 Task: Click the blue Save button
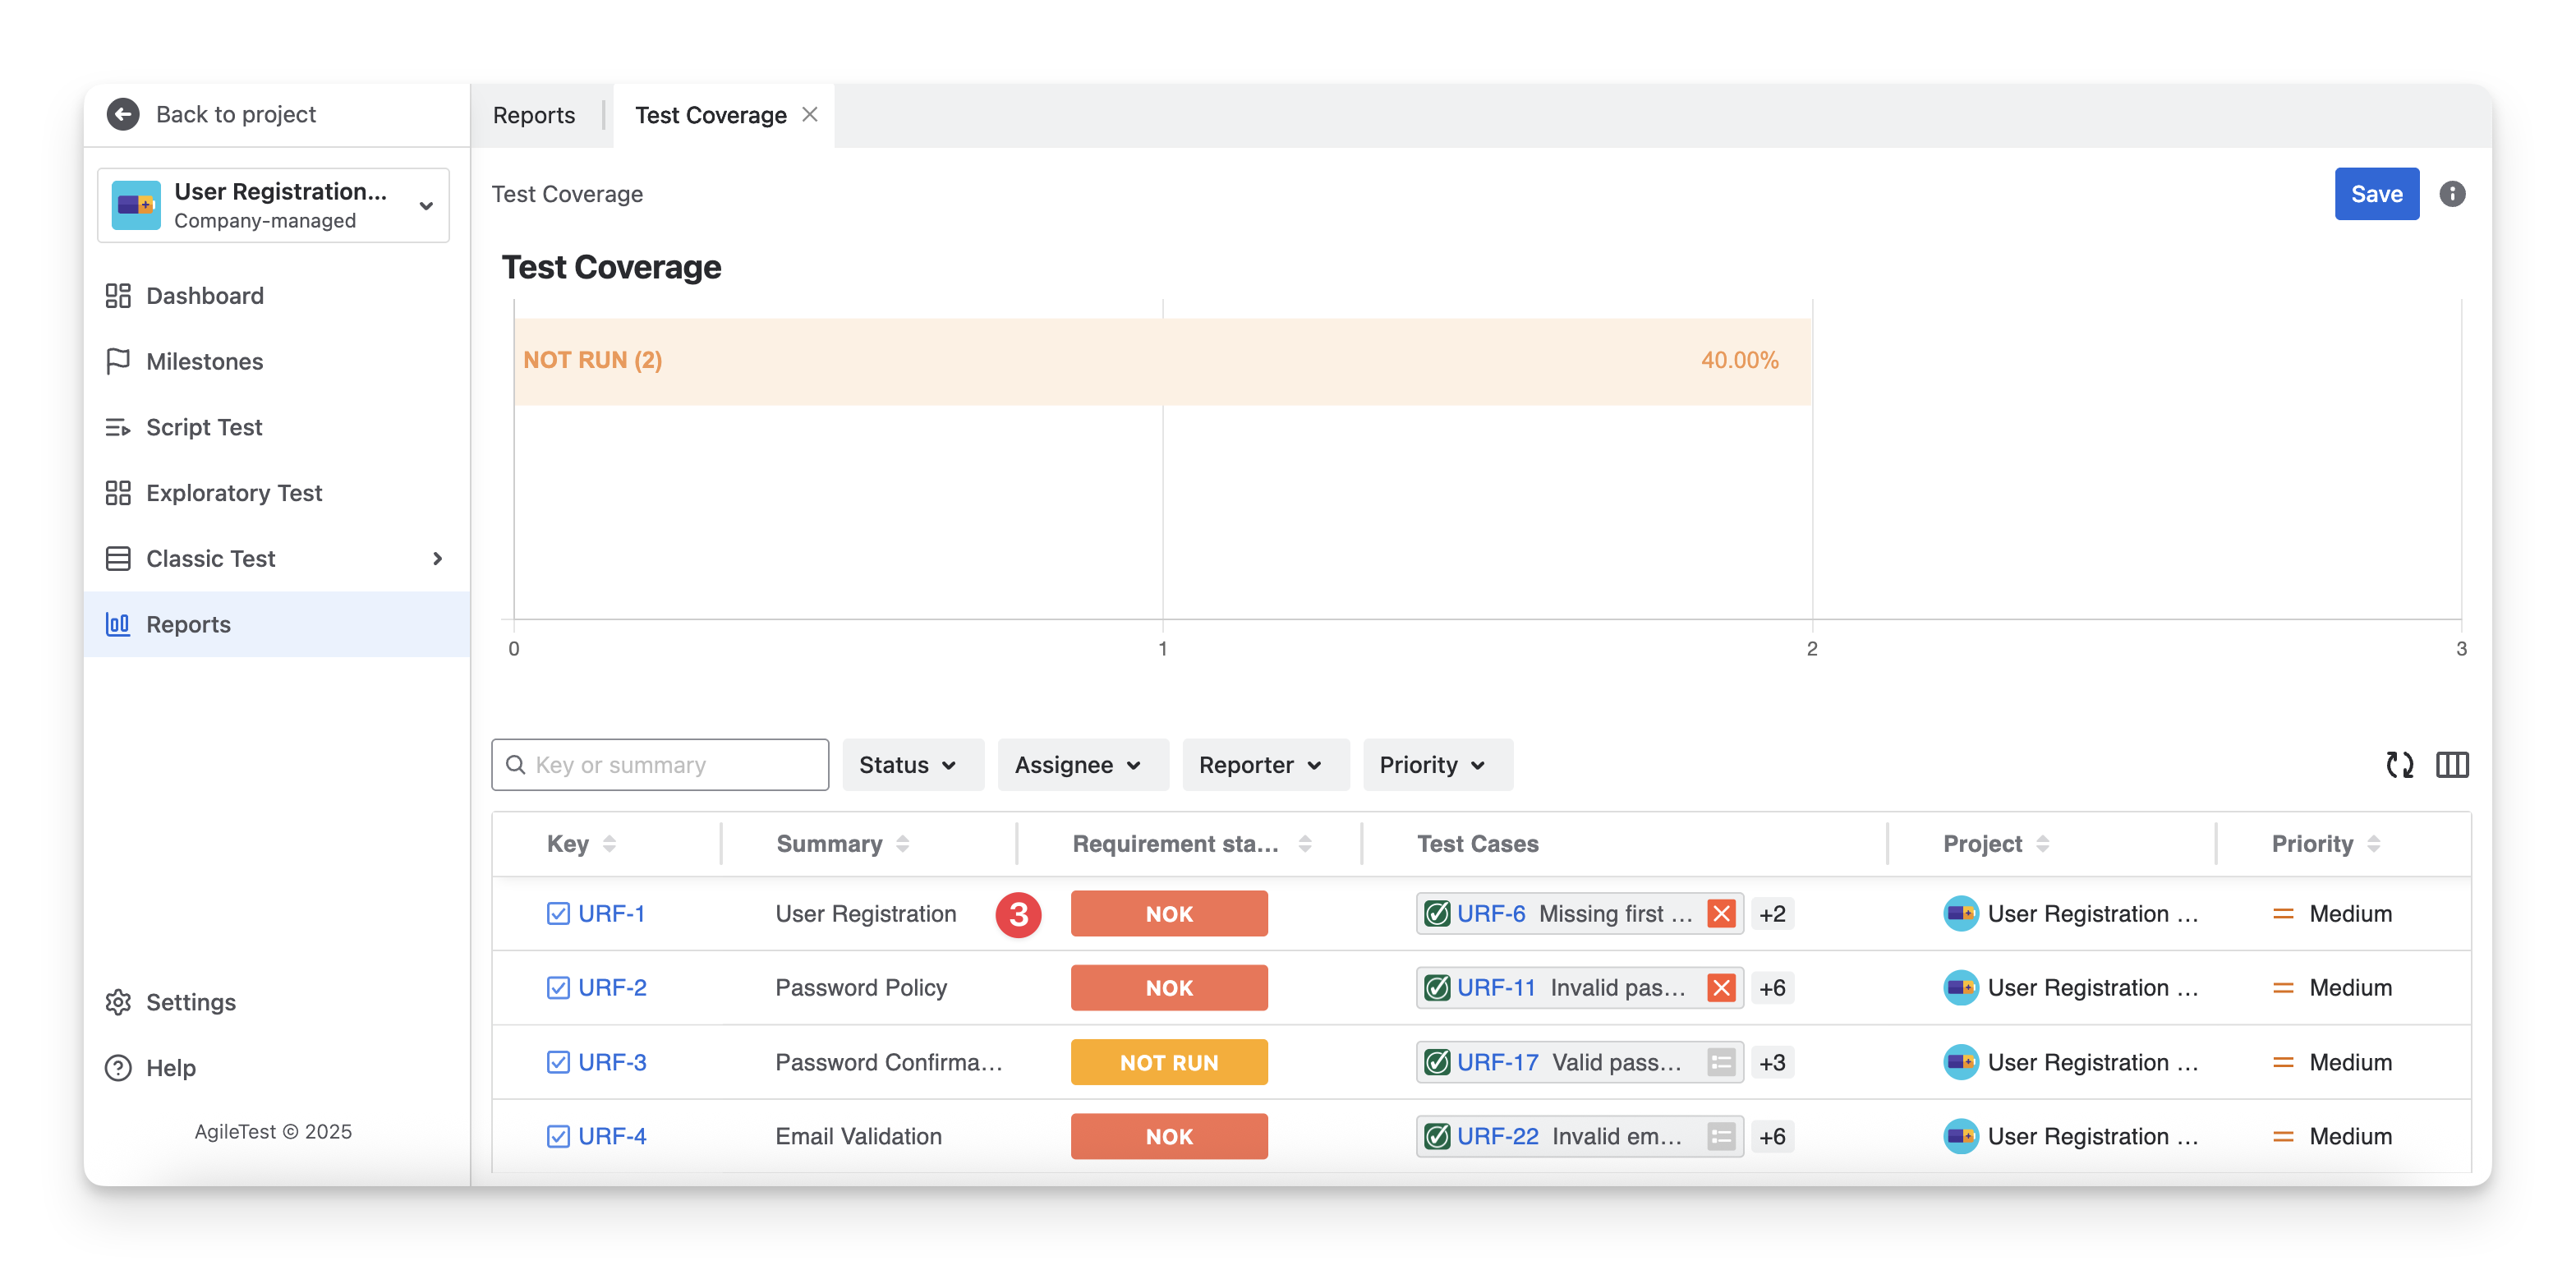tap(2376, 194)
